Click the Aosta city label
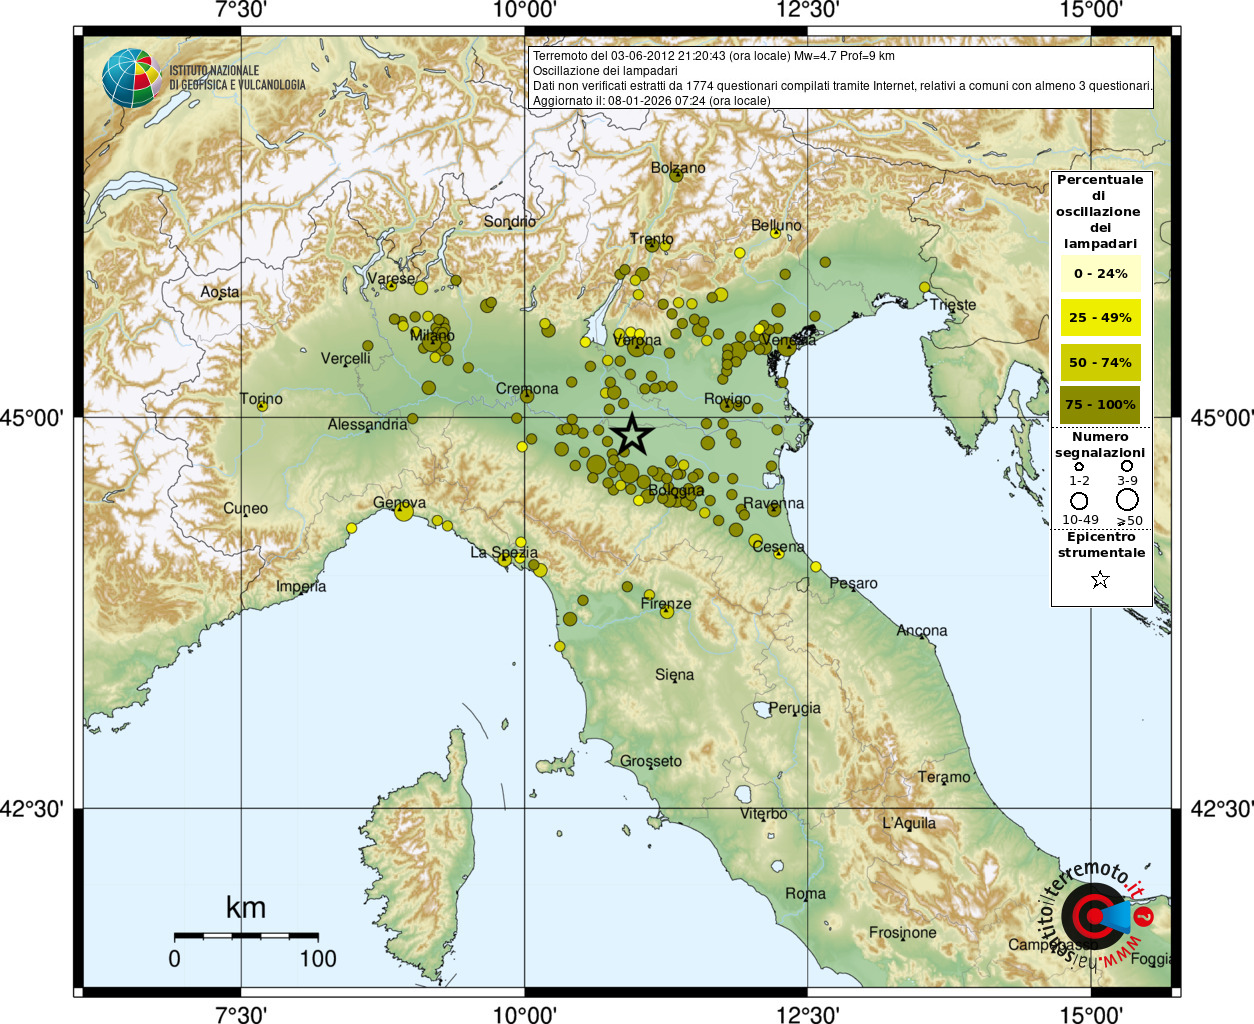Viewport: 1254px width, 1024px height. coord(220,291)
